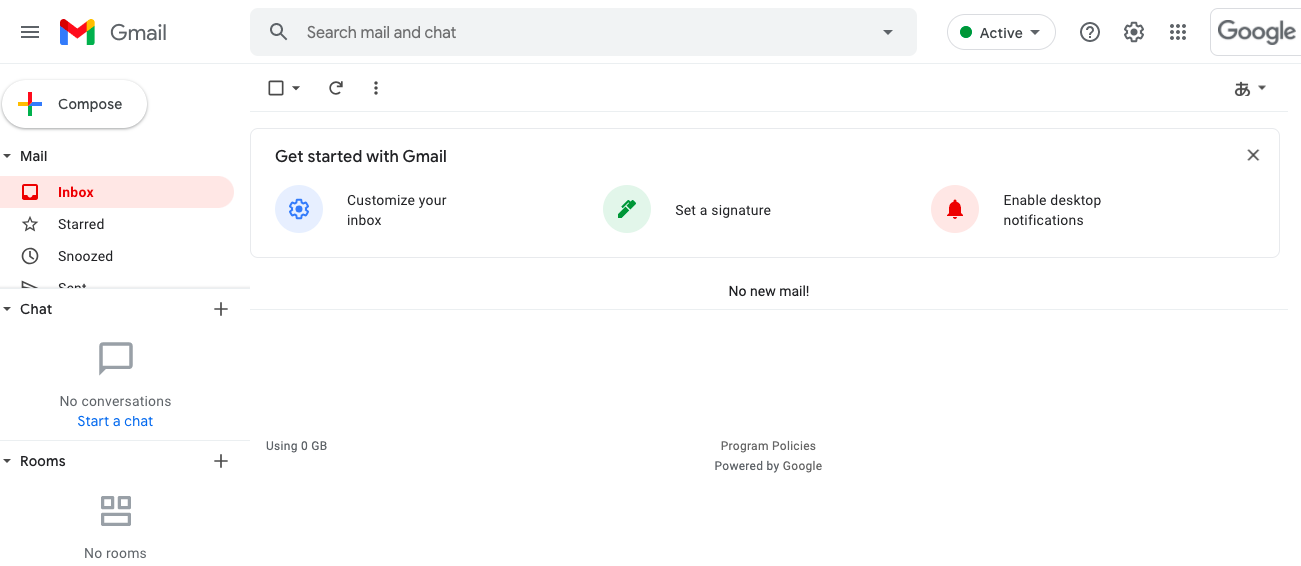Image resolution: width=1301 pixels, height=566 pixels.
Task: Open the Settings gear icon
Action: point(1134,32)
